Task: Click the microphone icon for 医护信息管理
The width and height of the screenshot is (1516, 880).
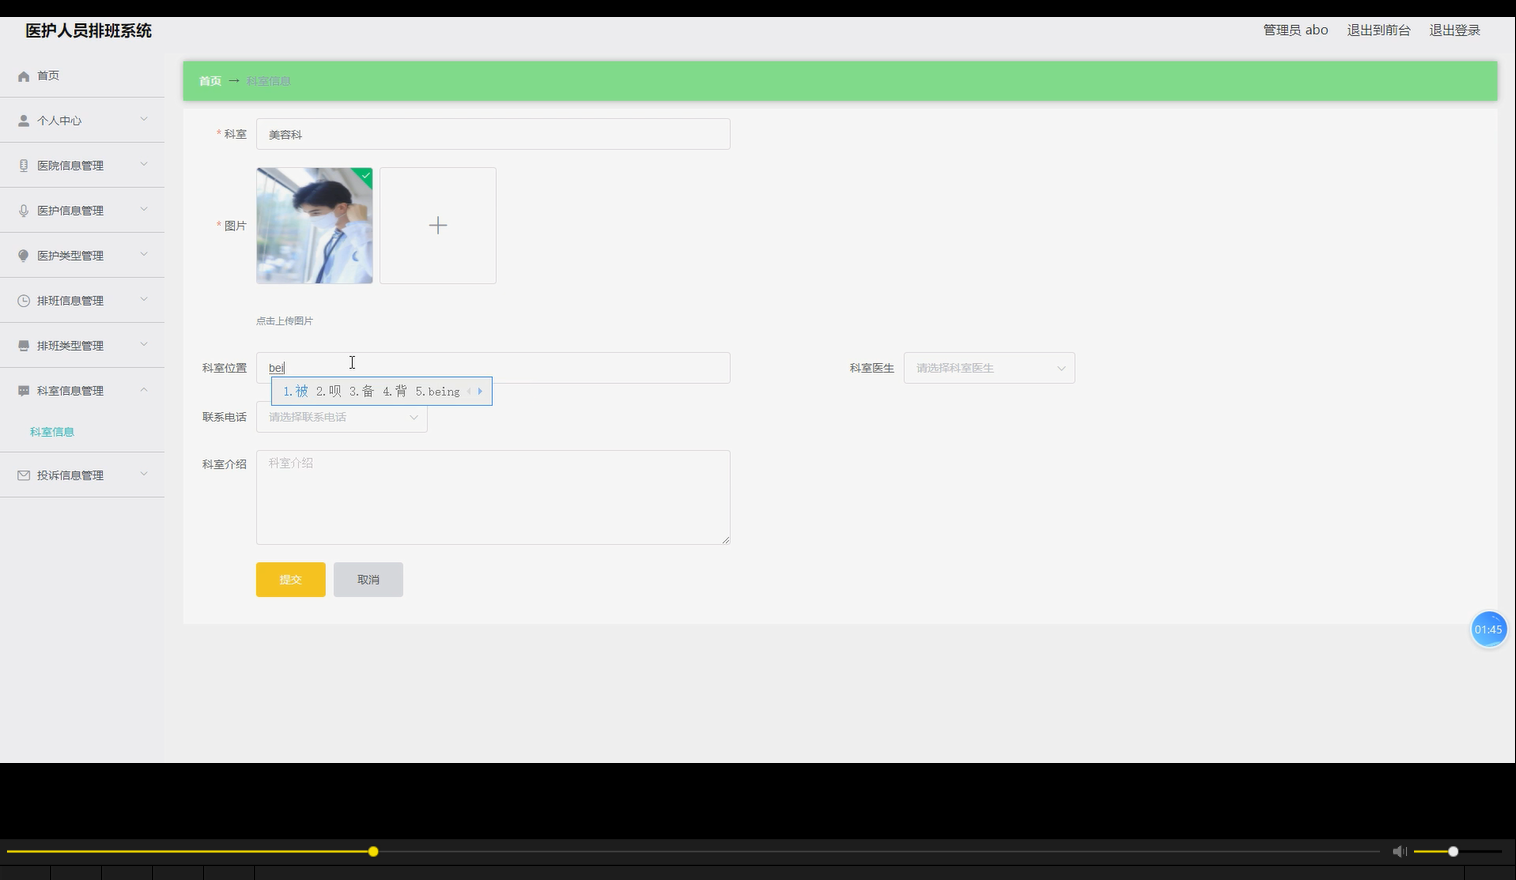Action: click(24, 211)
